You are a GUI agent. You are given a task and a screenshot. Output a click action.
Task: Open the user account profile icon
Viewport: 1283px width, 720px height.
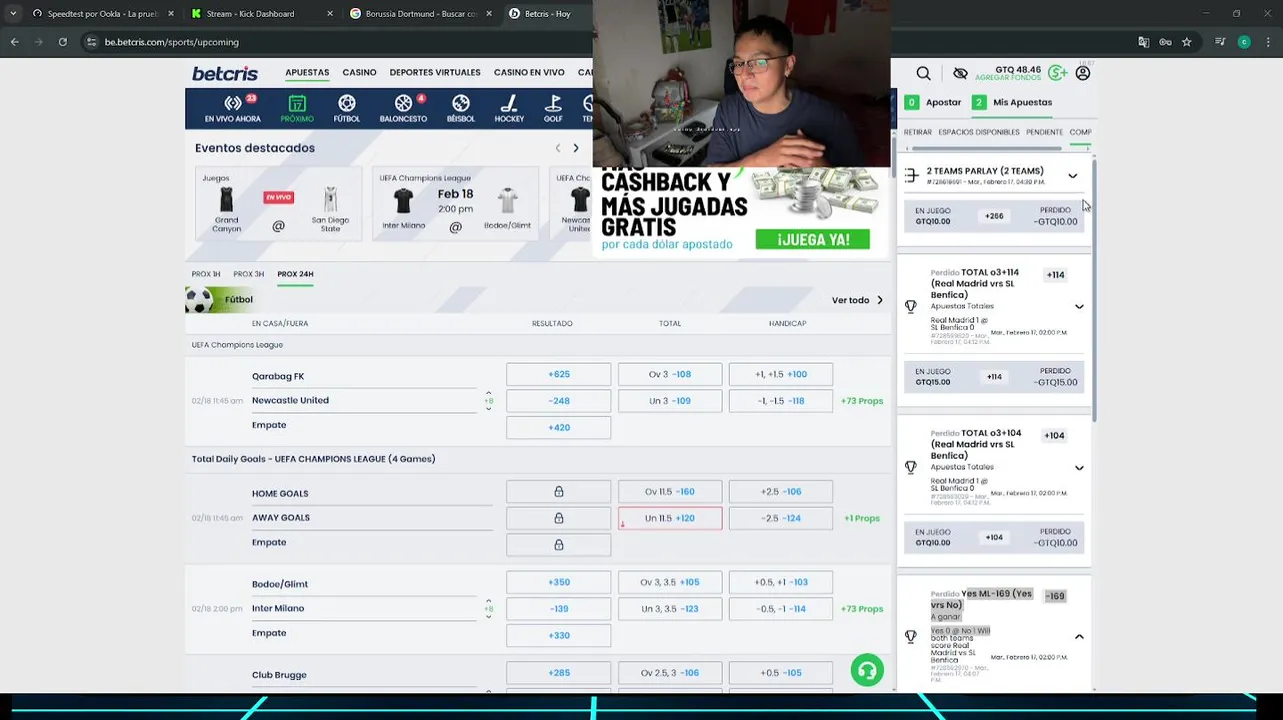pos(1083,73)
